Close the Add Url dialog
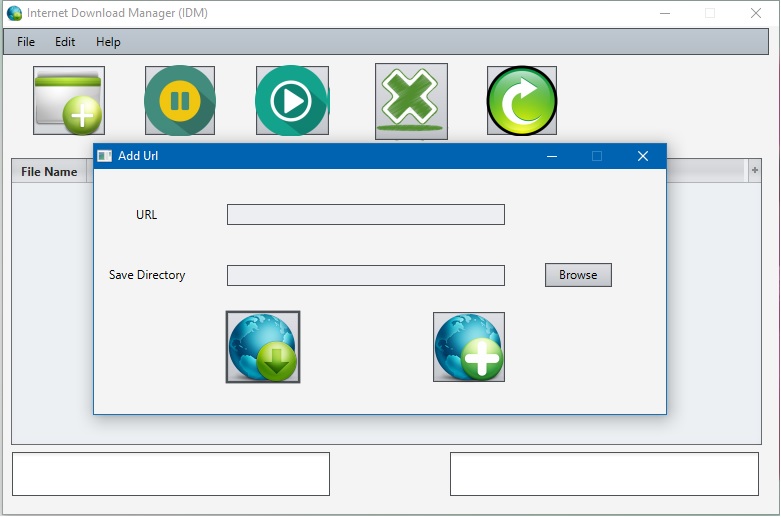Viewport: 781px width, 517px height. coord(643,156)
